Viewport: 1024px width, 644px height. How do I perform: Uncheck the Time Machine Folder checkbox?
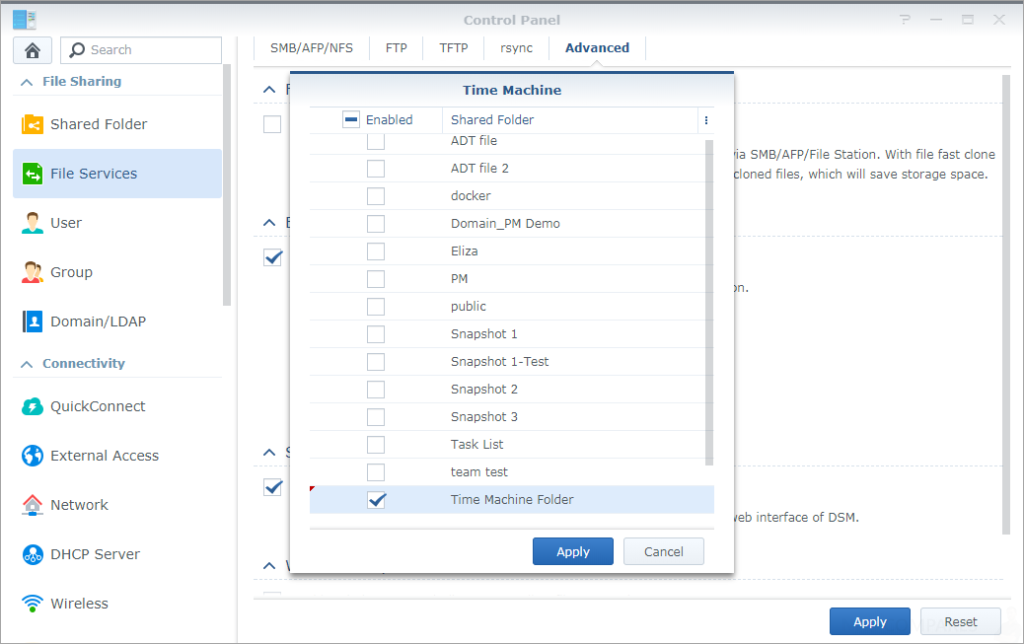(x=376, y=499)
